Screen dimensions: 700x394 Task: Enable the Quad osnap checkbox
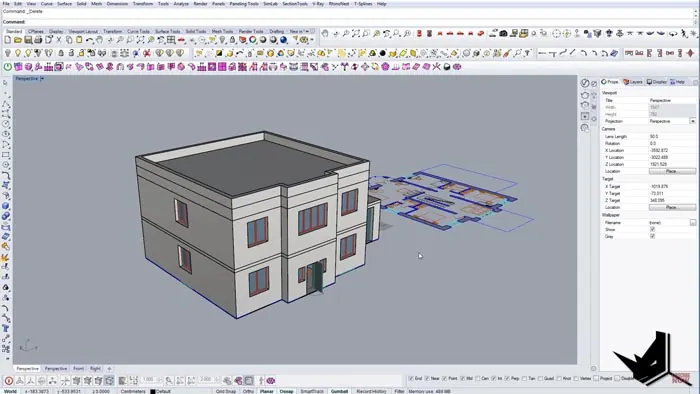click(541, 378)
